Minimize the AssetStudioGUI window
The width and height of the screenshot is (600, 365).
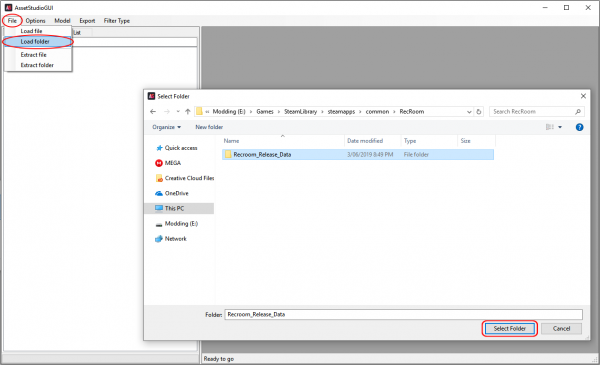pos(545,8)
